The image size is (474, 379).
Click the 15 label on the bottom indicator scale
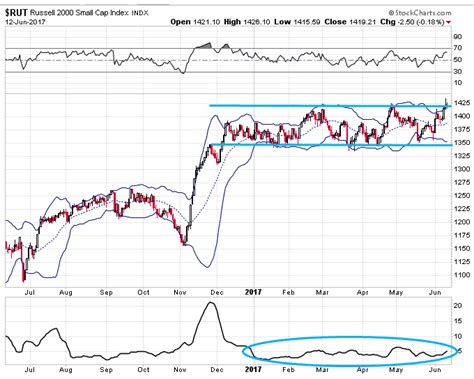(458, 321)
